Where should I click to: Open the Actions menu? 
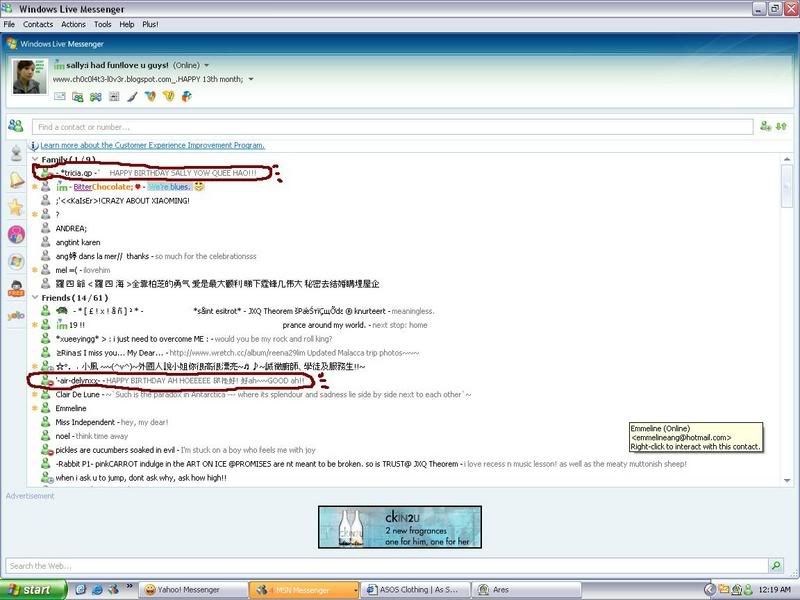click(73, 24)
